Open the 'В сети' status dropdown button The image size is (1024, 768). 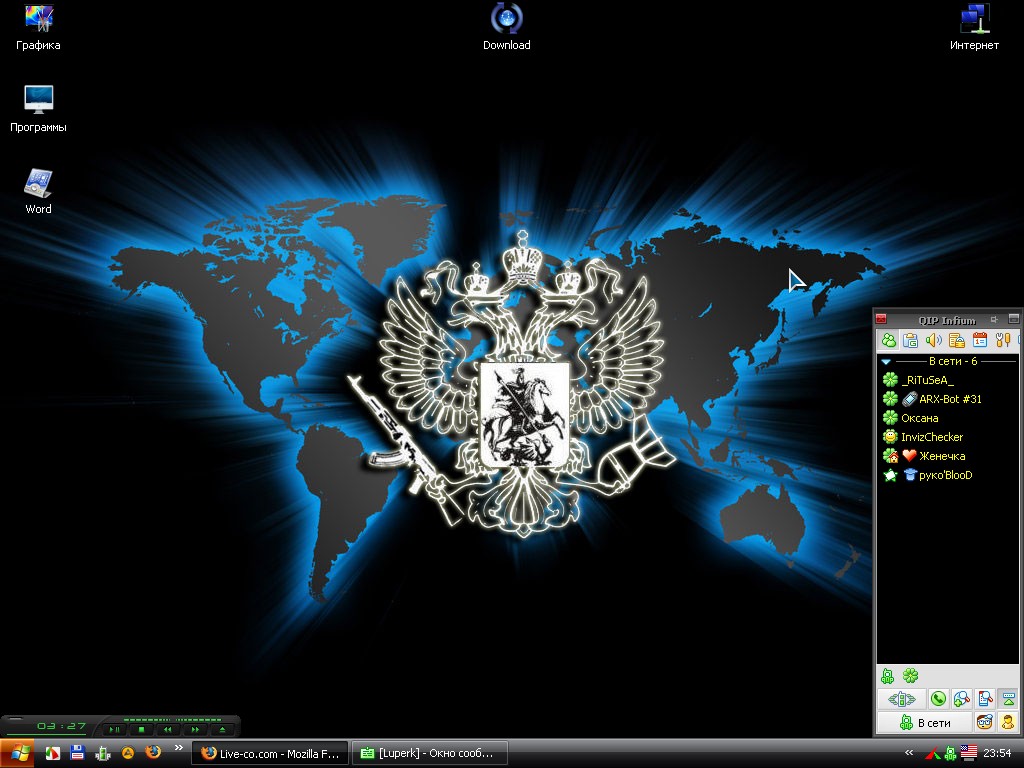point(925,722)
